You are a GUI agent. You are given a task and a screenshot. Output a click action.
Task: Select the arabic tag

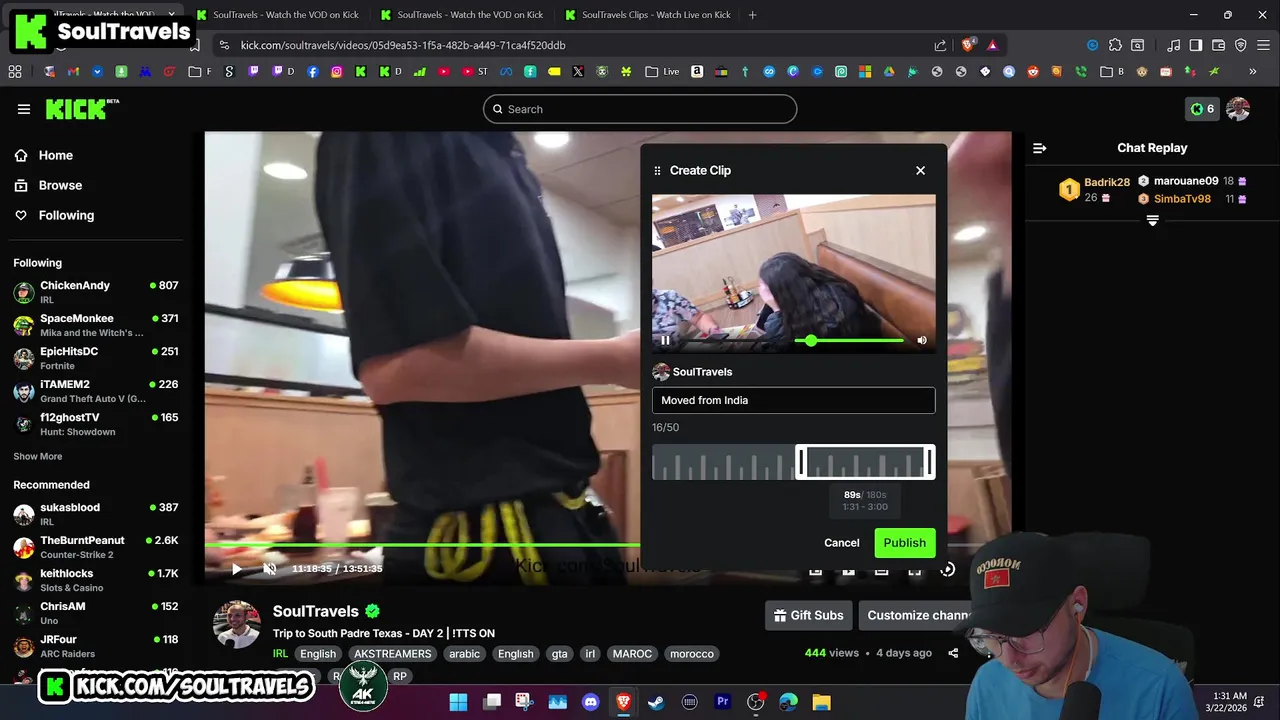[x=464, y=654]
